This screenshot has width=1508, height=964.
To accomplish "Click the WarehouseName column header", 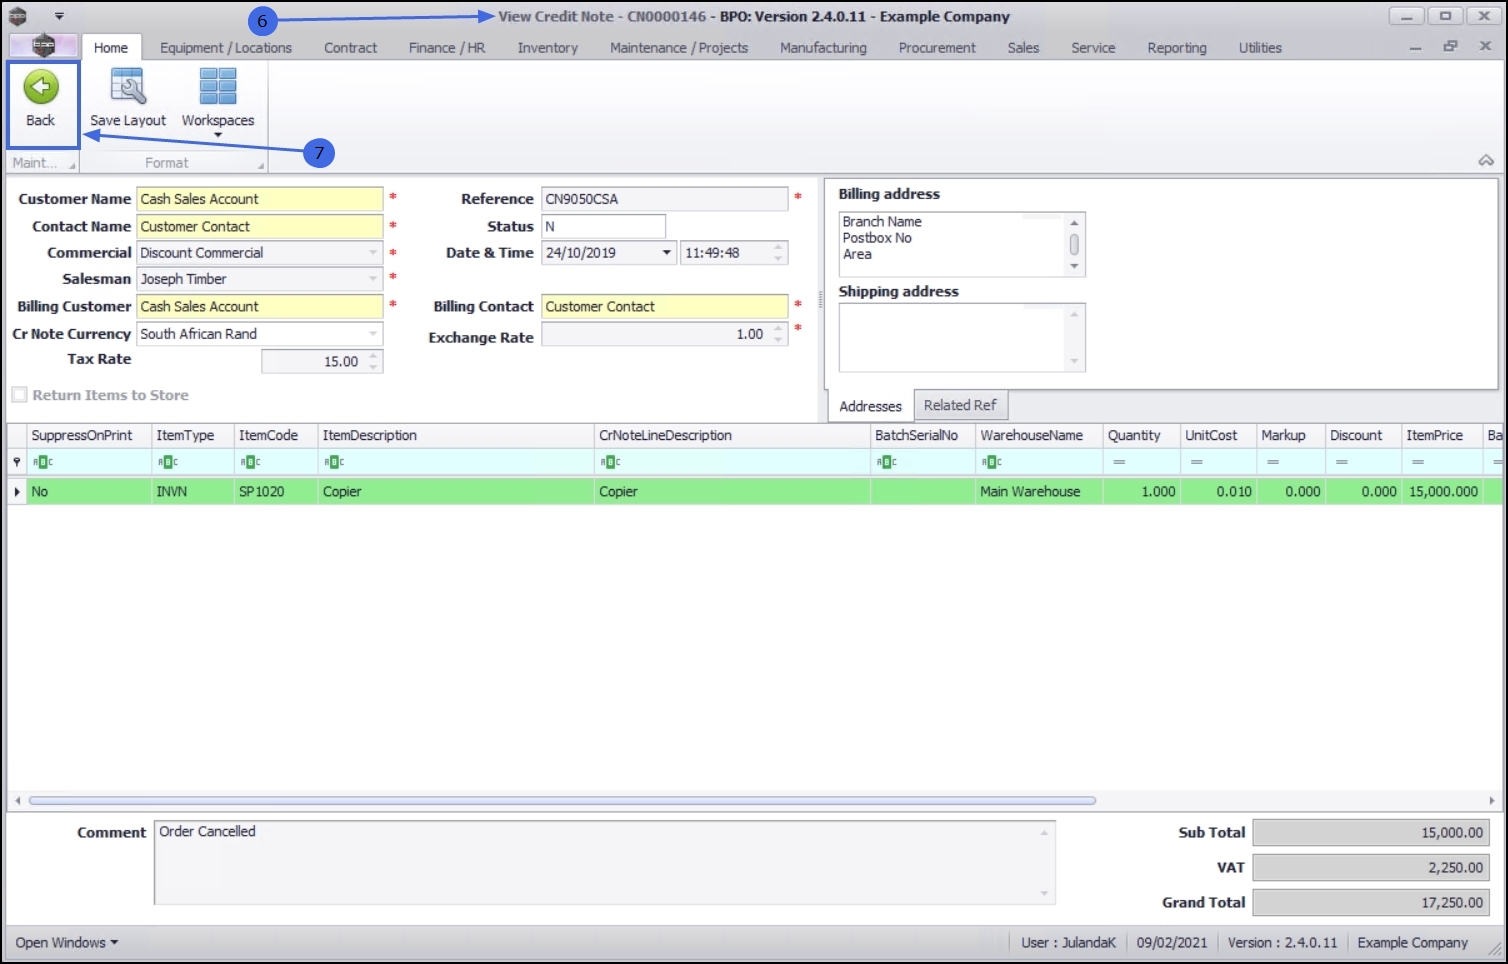I will point(1039,435).
